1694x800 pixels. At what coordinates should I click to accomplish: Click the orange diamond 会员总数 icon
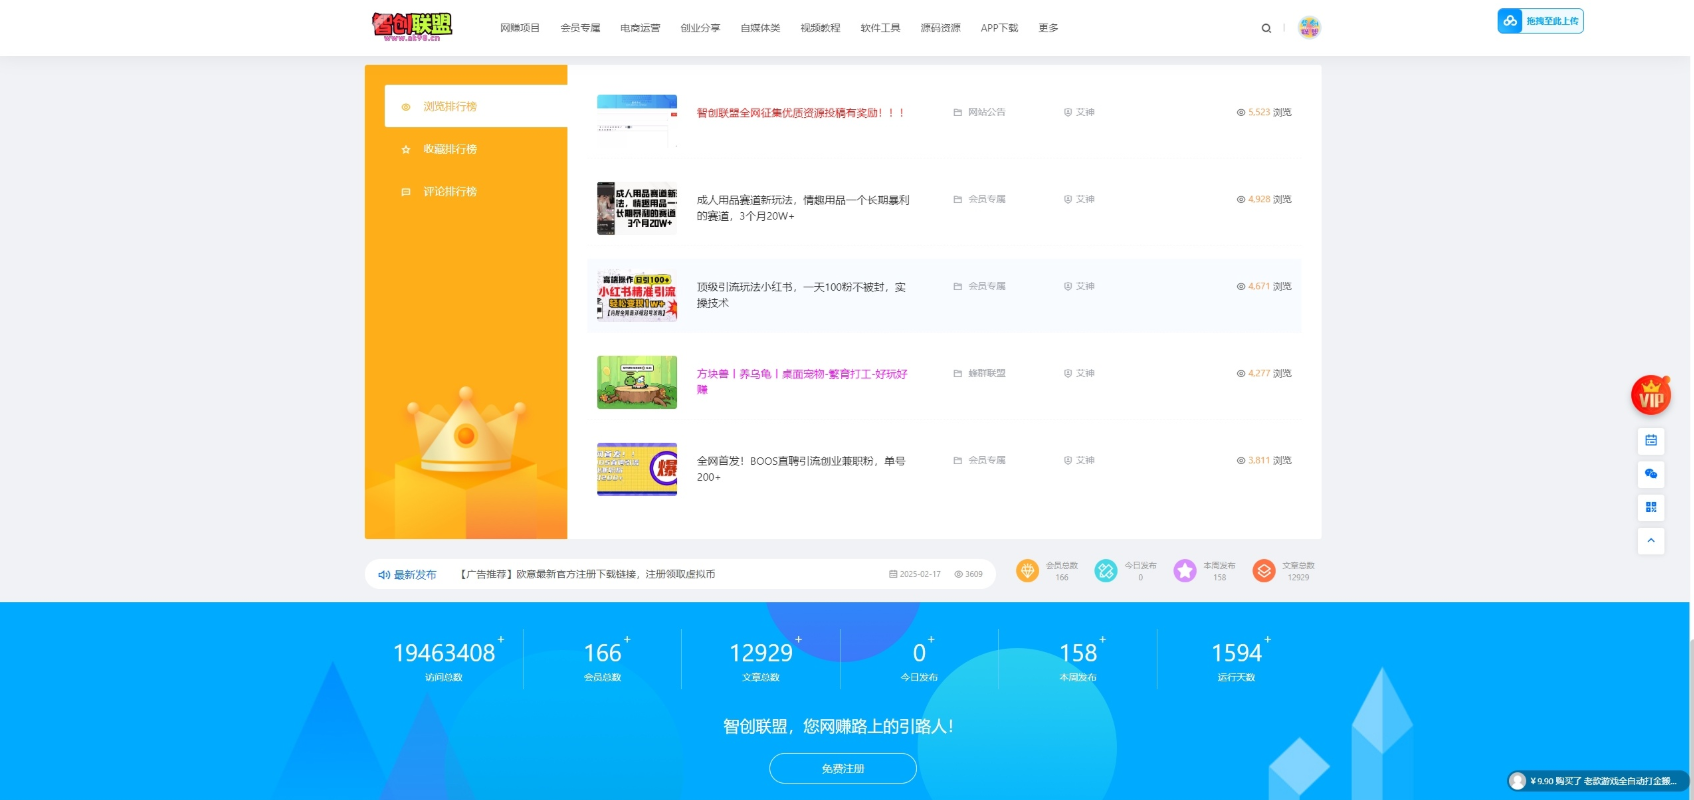tap(1027, 571)
